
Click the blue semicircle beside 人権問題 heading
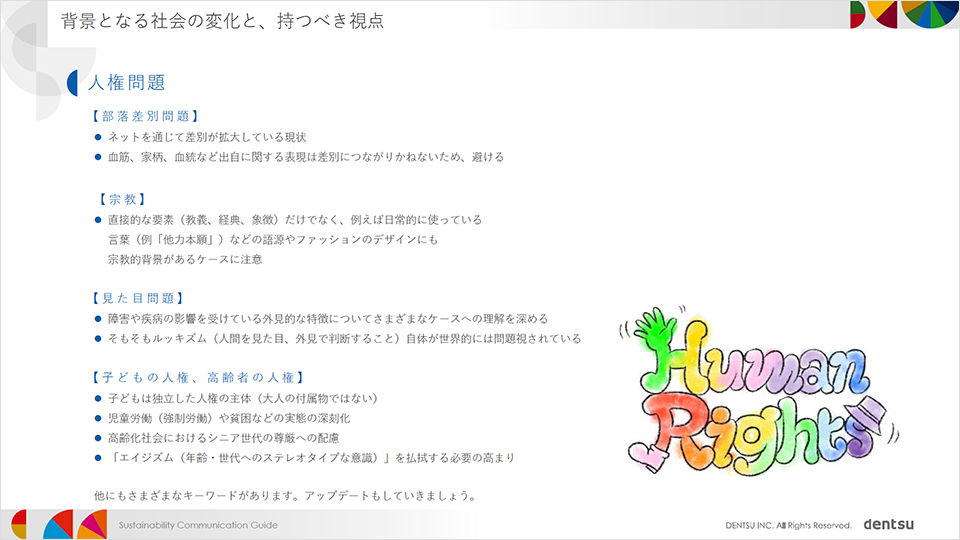(74, 84)
